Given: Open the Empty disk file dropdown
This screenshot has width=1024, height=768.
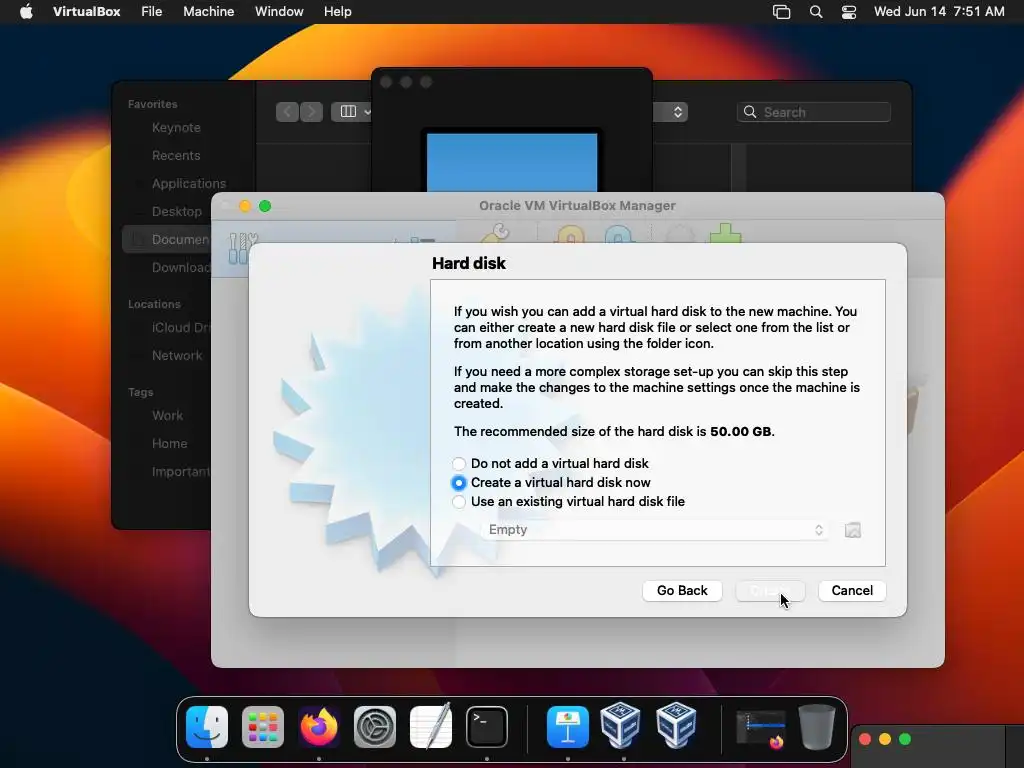Looking at the screenshot, I should [655, 530].
